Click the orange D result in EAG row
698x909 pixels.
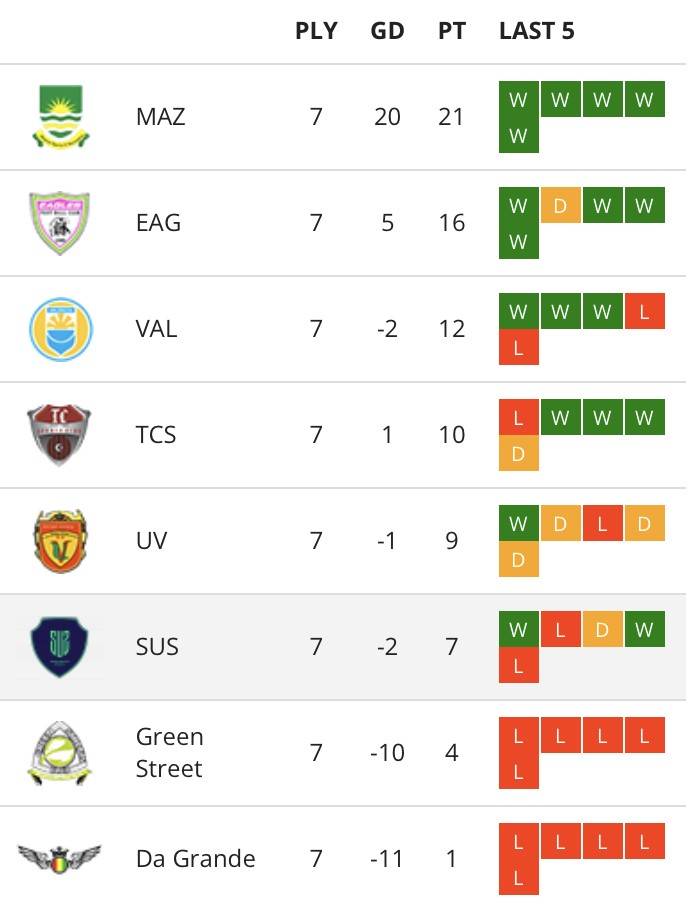(x=560, y=206)
